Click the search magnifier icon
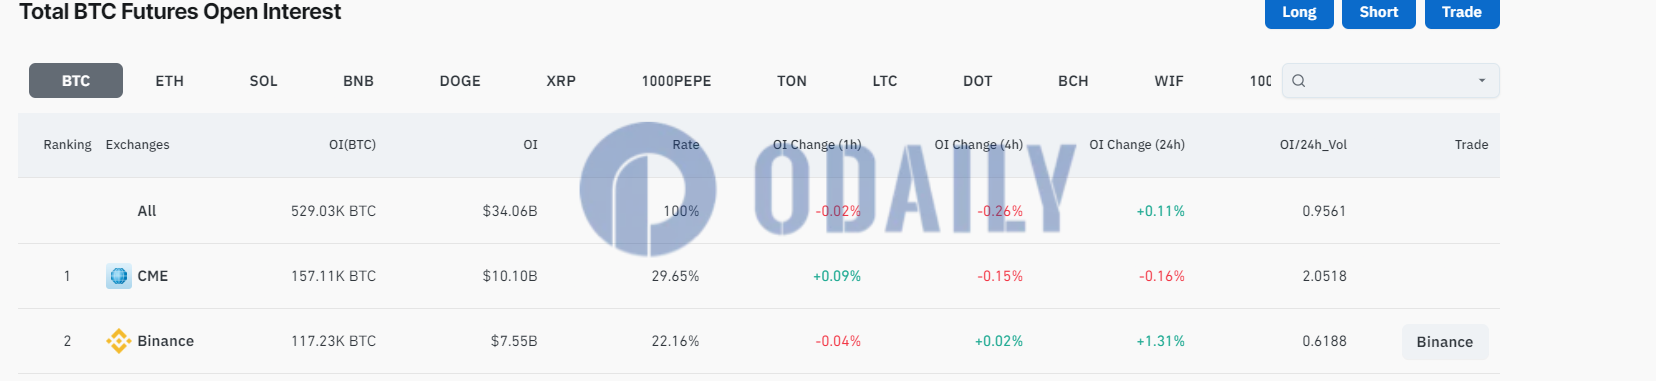Screen dimensions: 1656x381 tap(1298, 81)
